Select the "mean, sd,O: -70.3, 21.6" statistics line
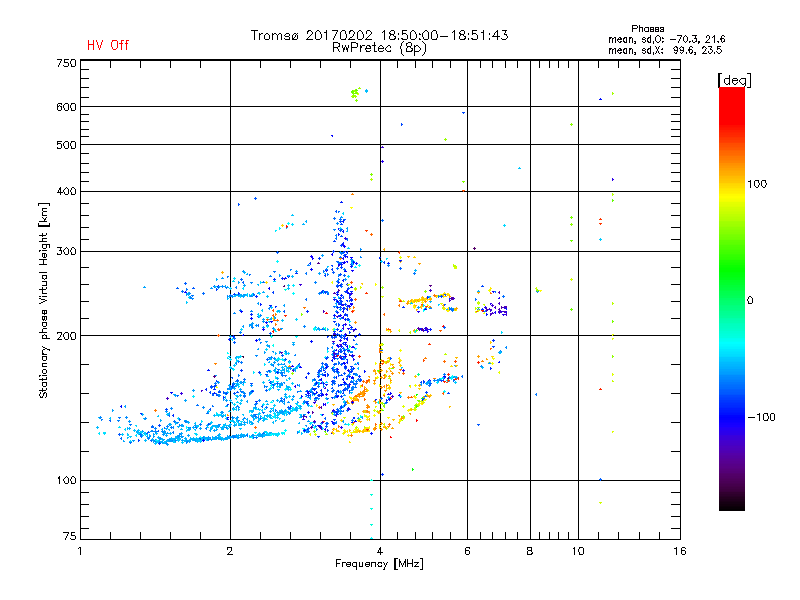 (666, 39)
